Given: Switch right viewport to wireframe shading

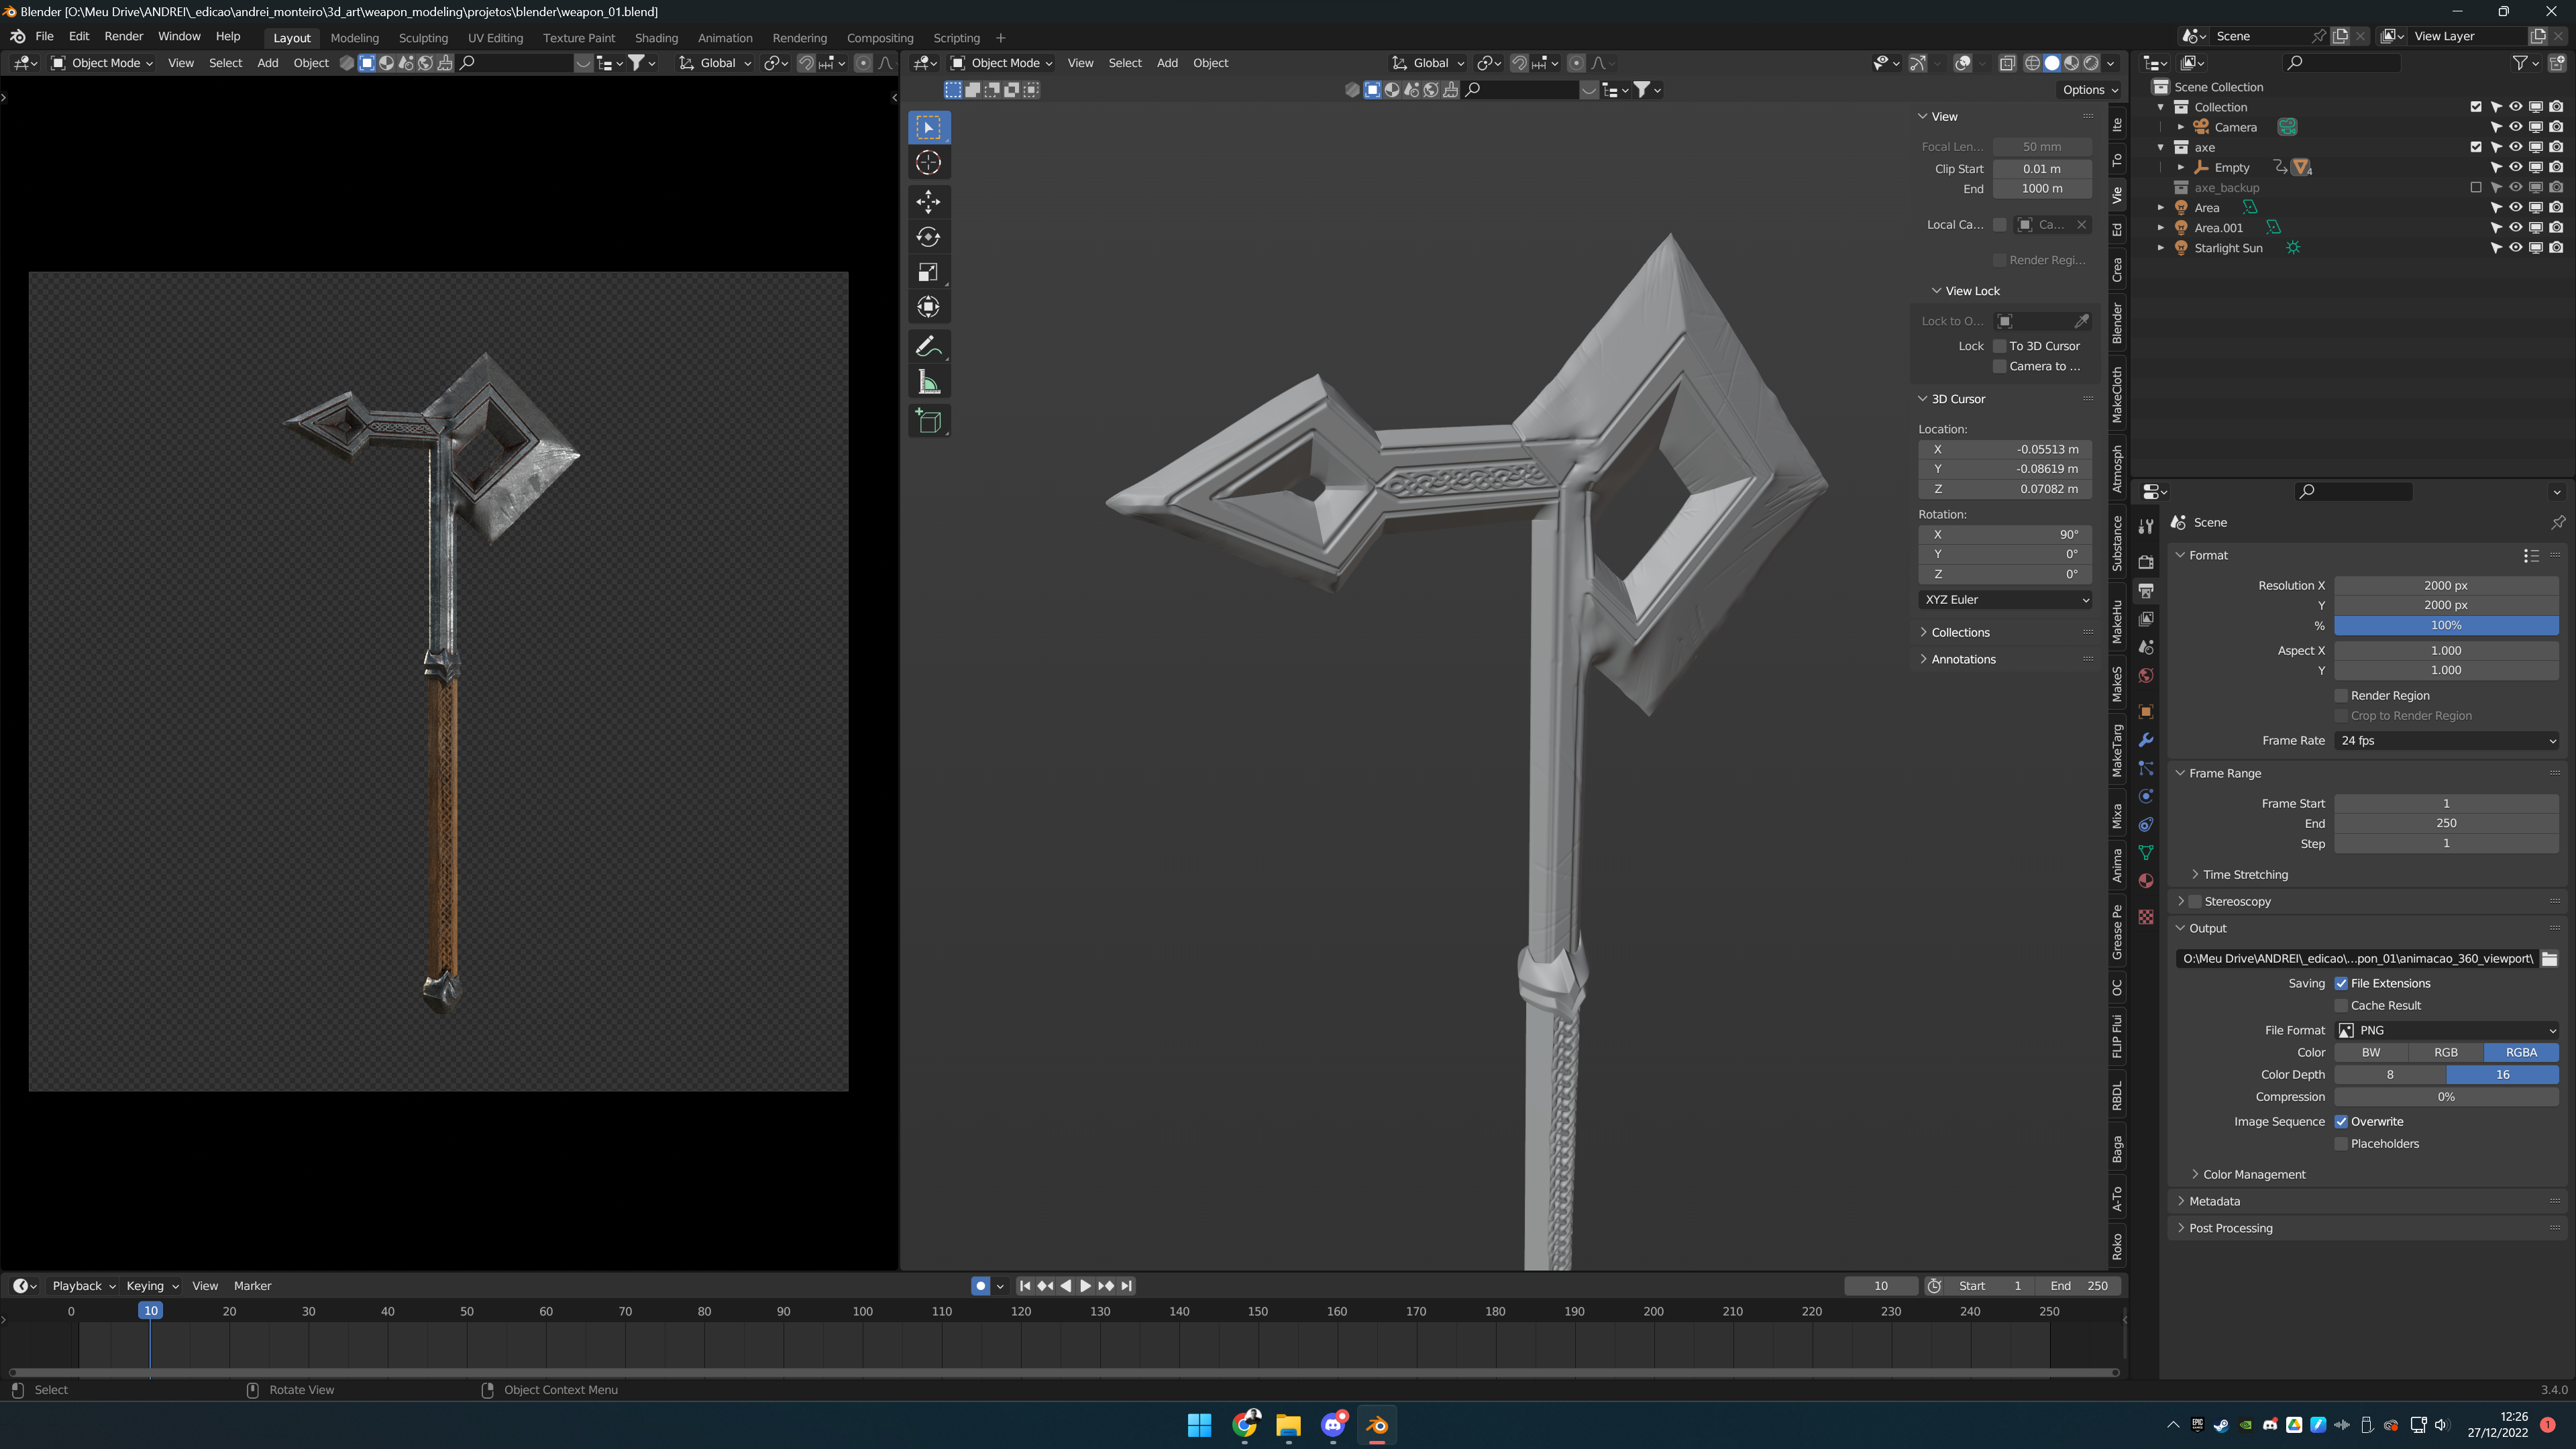Looking at the screenshot, I should click(2032, 63).
